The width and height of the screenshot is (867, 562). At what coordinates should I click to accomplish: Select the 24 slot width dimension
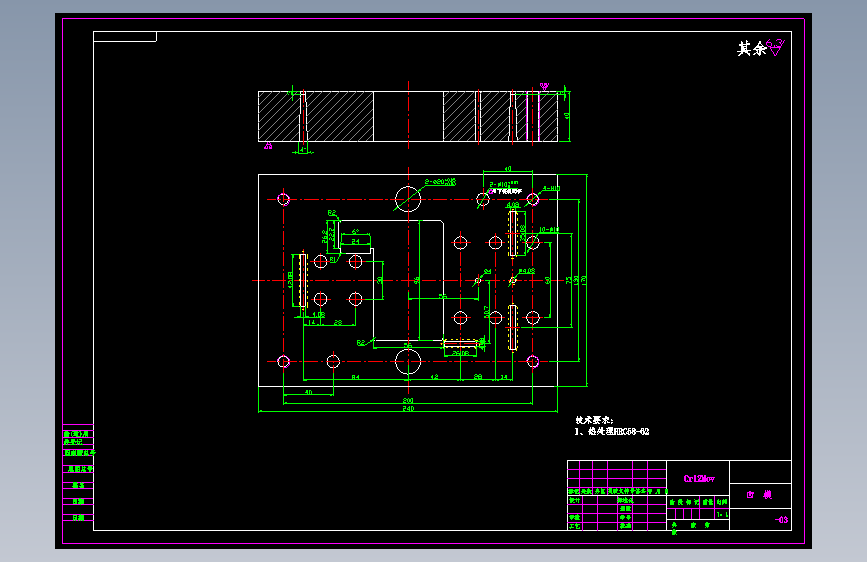[356, 241]
